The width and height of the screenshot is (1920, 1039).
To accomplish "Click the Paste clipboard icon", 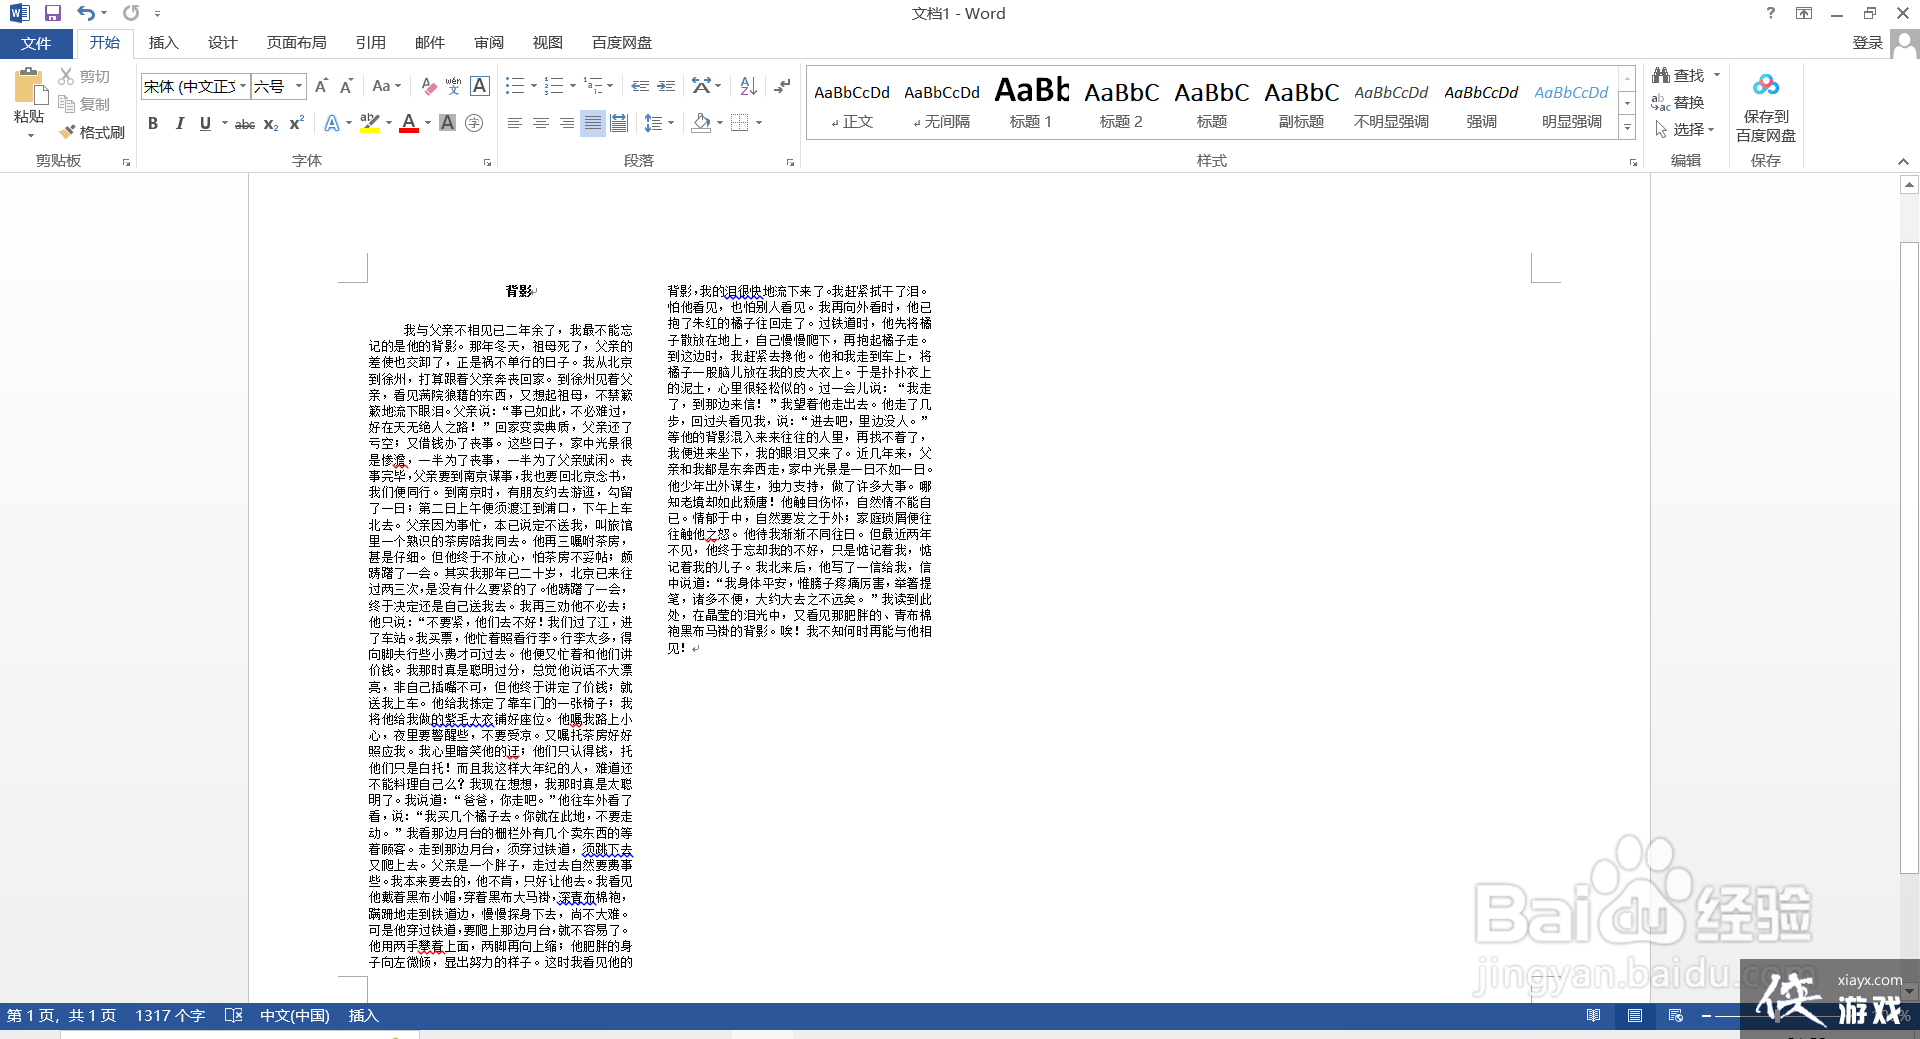I will coord(29,88).
